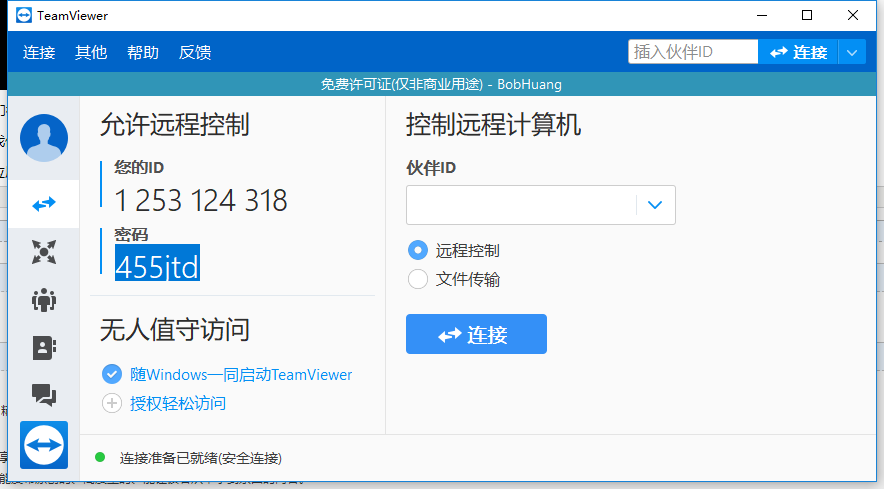Open the 帮助 menu
This screenshot has width=884, height=489.
(x=143, y=52)
